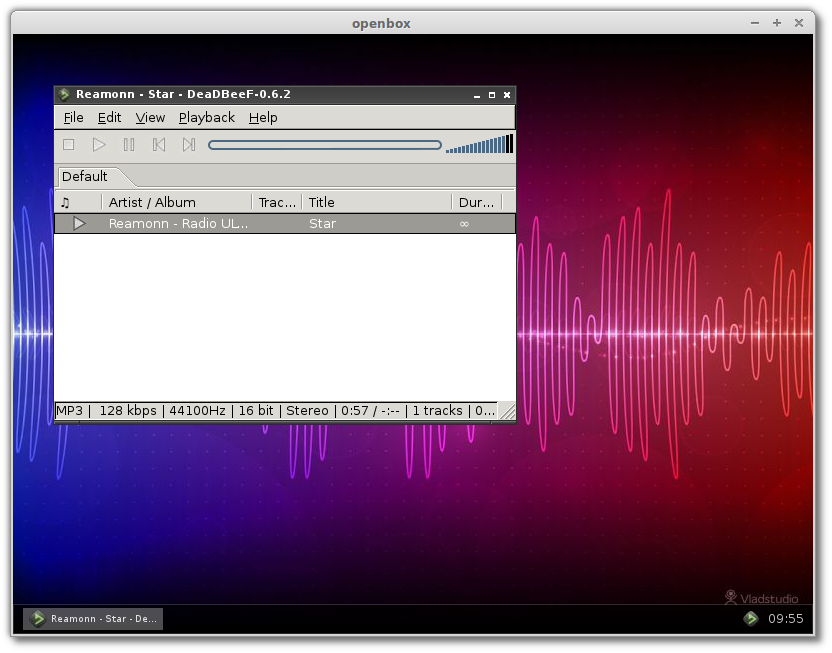Click the 16 bit status entry
Image resolution: width=832 pixels, height=653 pixels.
click(256, 411)
